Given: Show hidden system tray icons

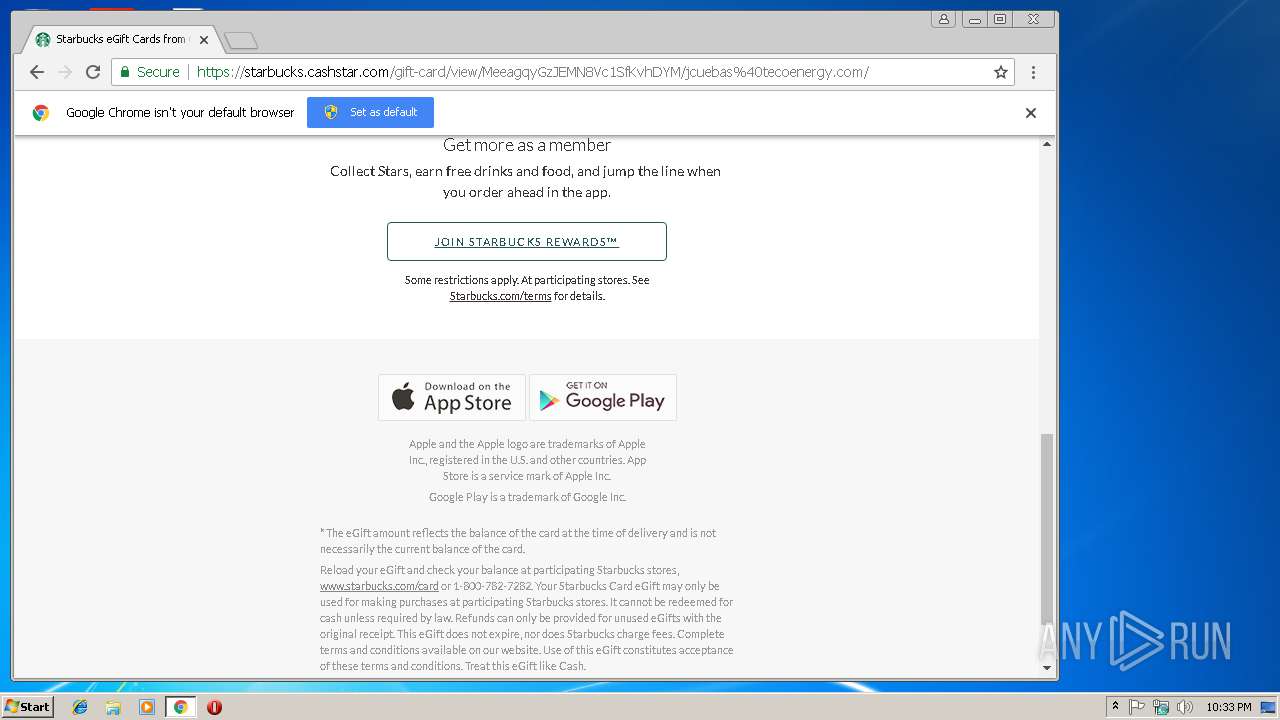Looking at the screenshot, I should coord(1115,707).
